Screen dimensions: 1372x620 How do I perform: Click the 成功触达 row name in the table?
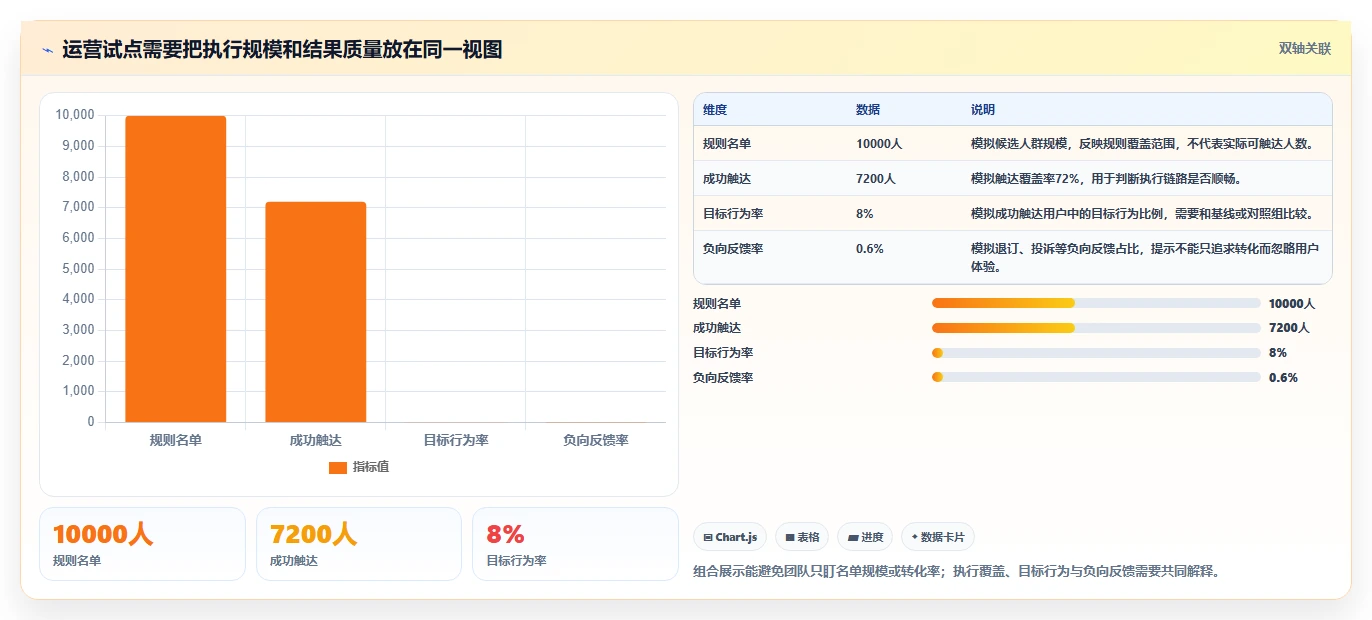(727, 179)
